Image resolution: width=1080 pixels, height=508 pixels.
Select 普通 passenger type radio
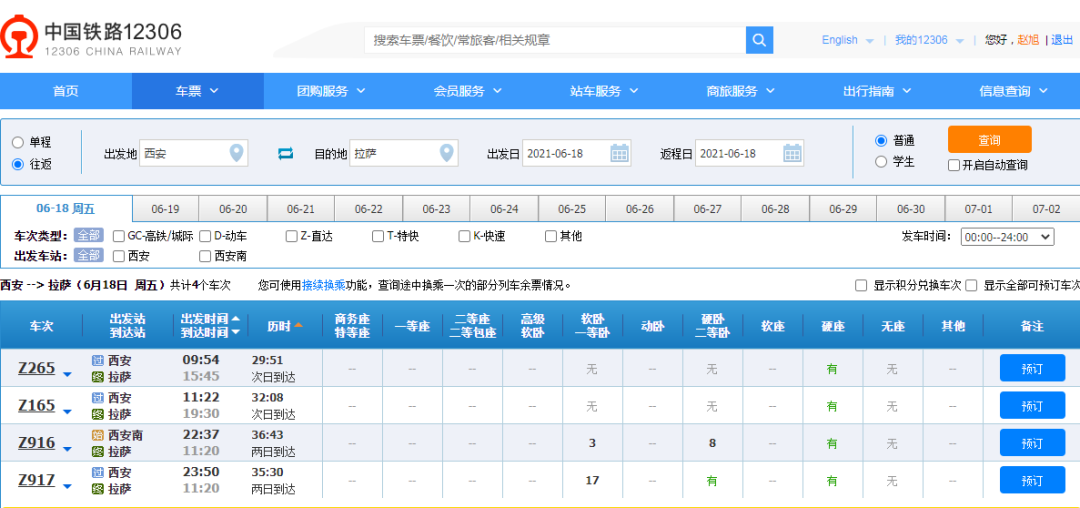tap(881, 140)
